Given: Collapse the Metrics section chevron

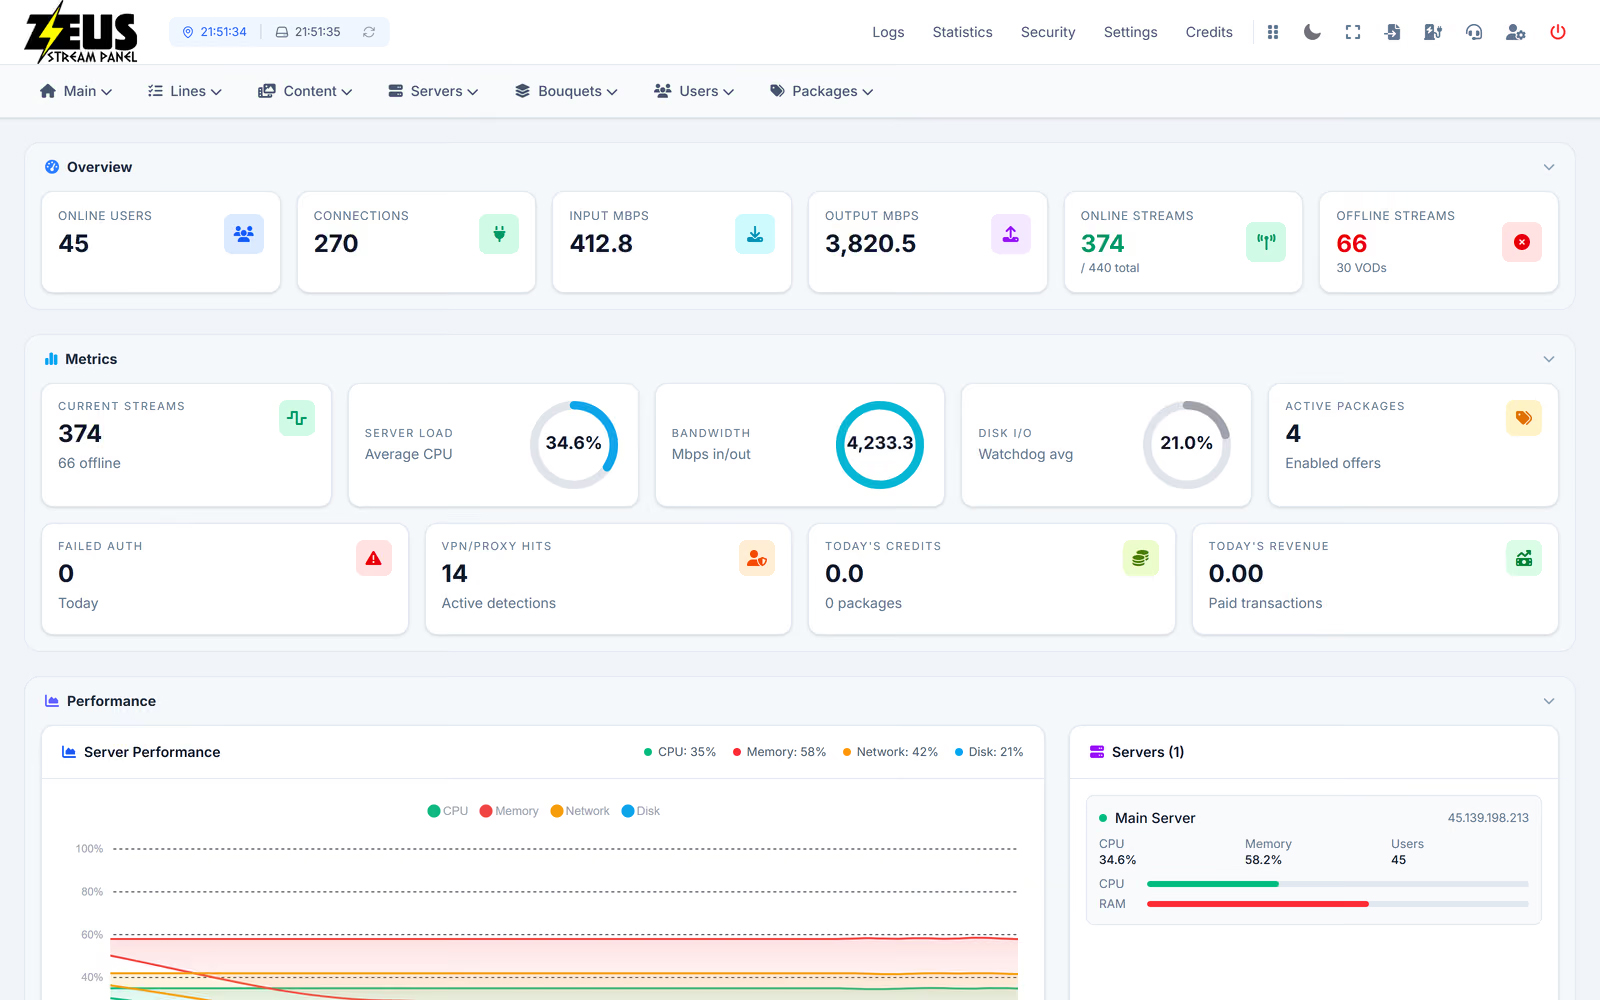Looking at the screenshot, I should [1549, 359].
